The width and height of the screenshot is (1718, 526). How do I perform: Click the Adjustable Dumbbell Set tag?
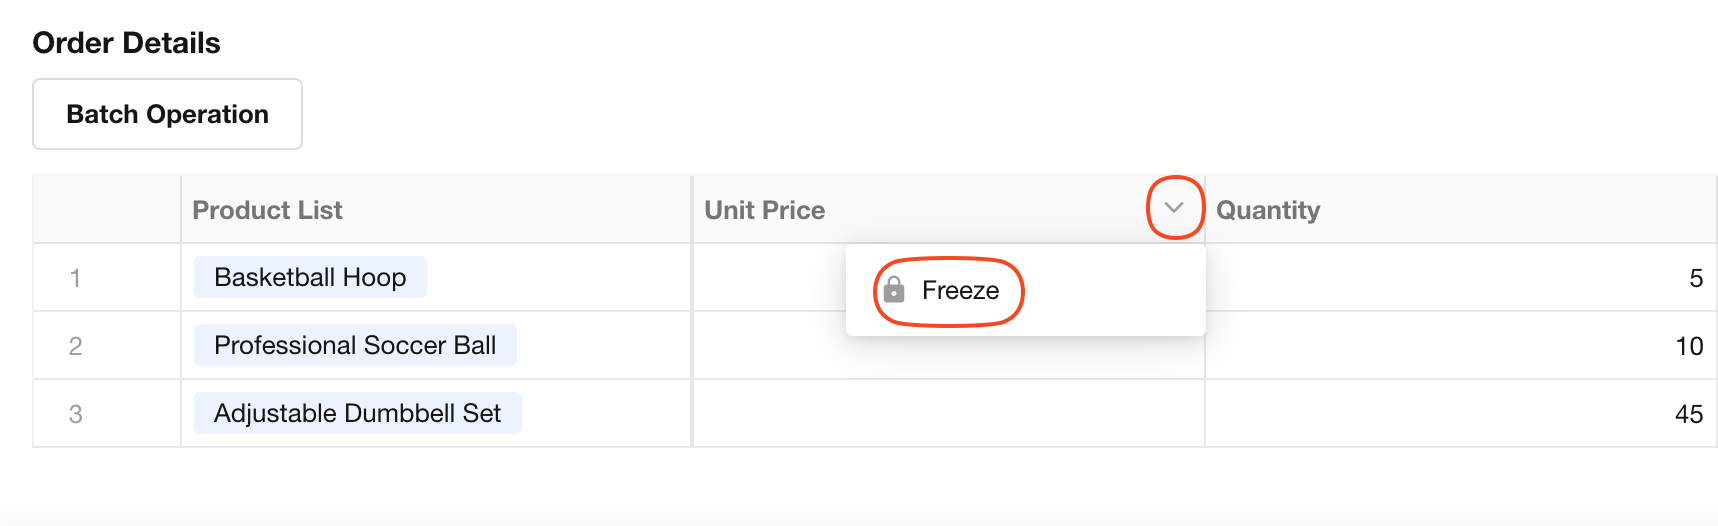pyautogui.click(x=357, y=413)
